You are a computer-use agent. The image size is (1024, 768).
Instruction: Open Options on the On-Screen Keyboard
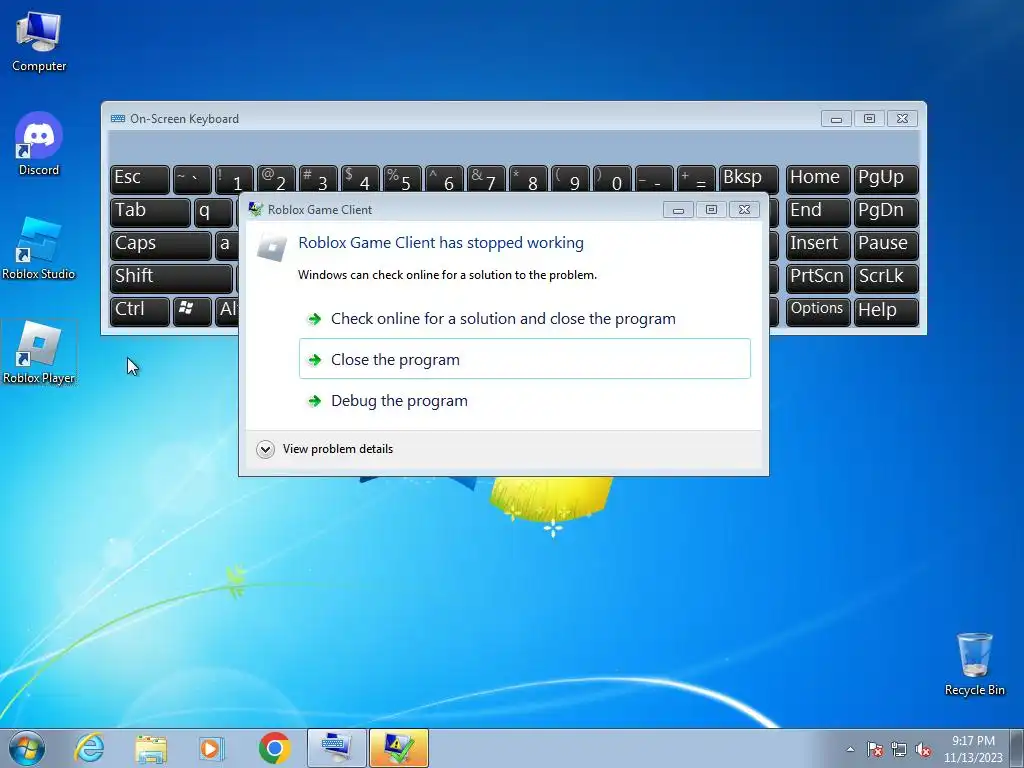click(818, 312)
